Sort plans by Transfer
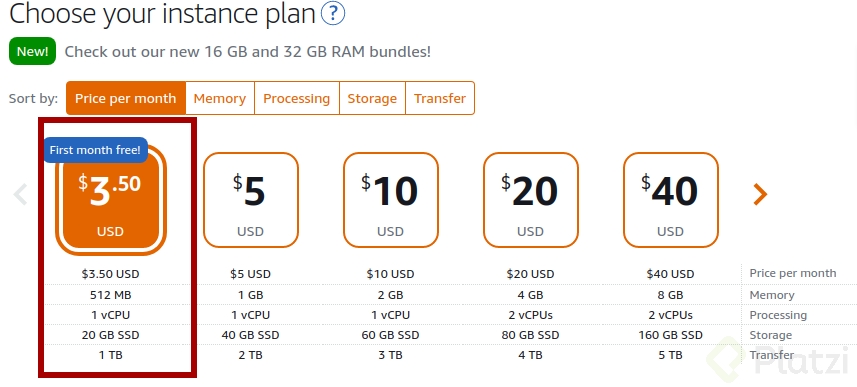Viewport: 857px width, 387px height. [x=440, y=98]
